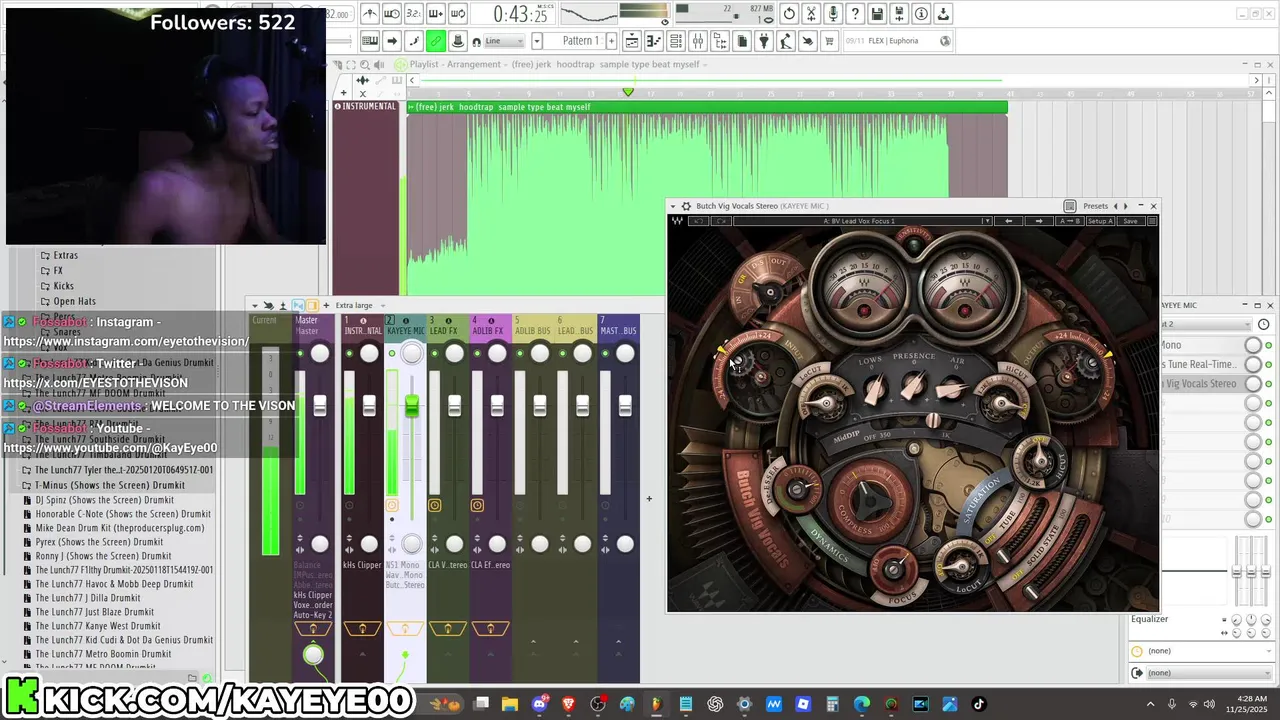This screenshot has height=720, width=1280.
Task: Mute the INSTRUMENTAL mixer track via its green light
Action: (x=348, y=354)
